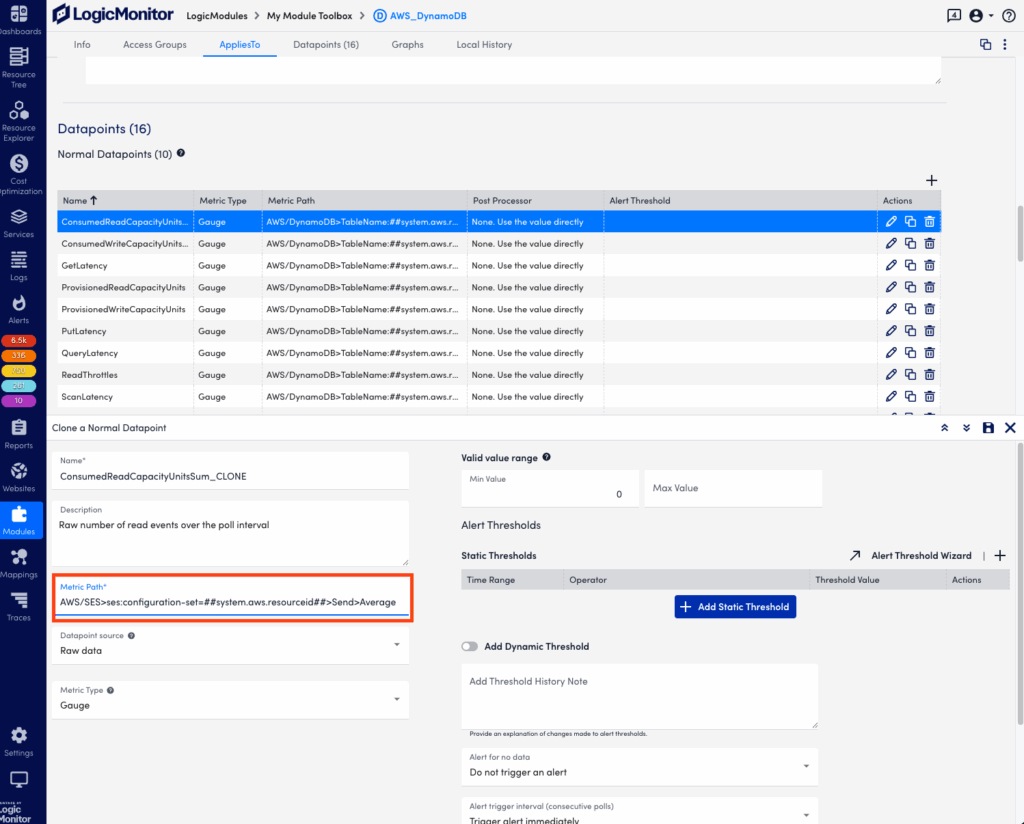Click the orange 336 alerts badge

[x=19, y=355]
